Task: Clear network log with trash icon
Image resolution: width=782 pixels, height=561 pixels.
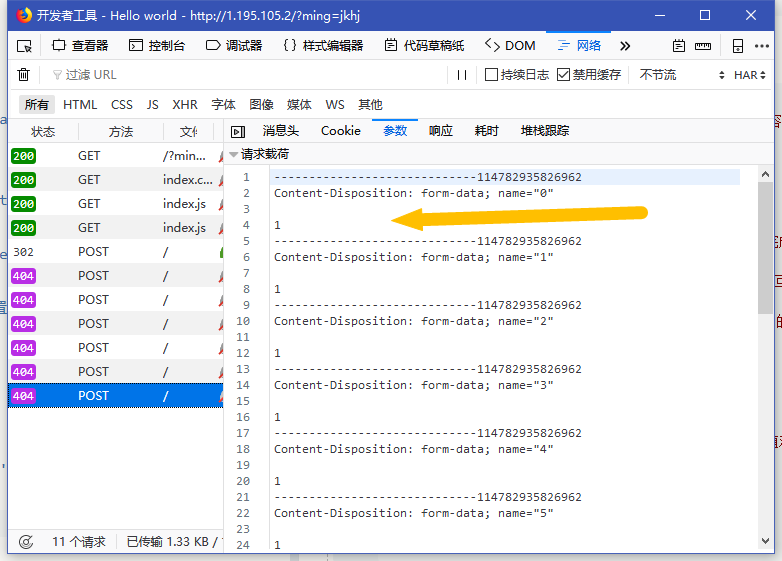Action: [23, 75]
